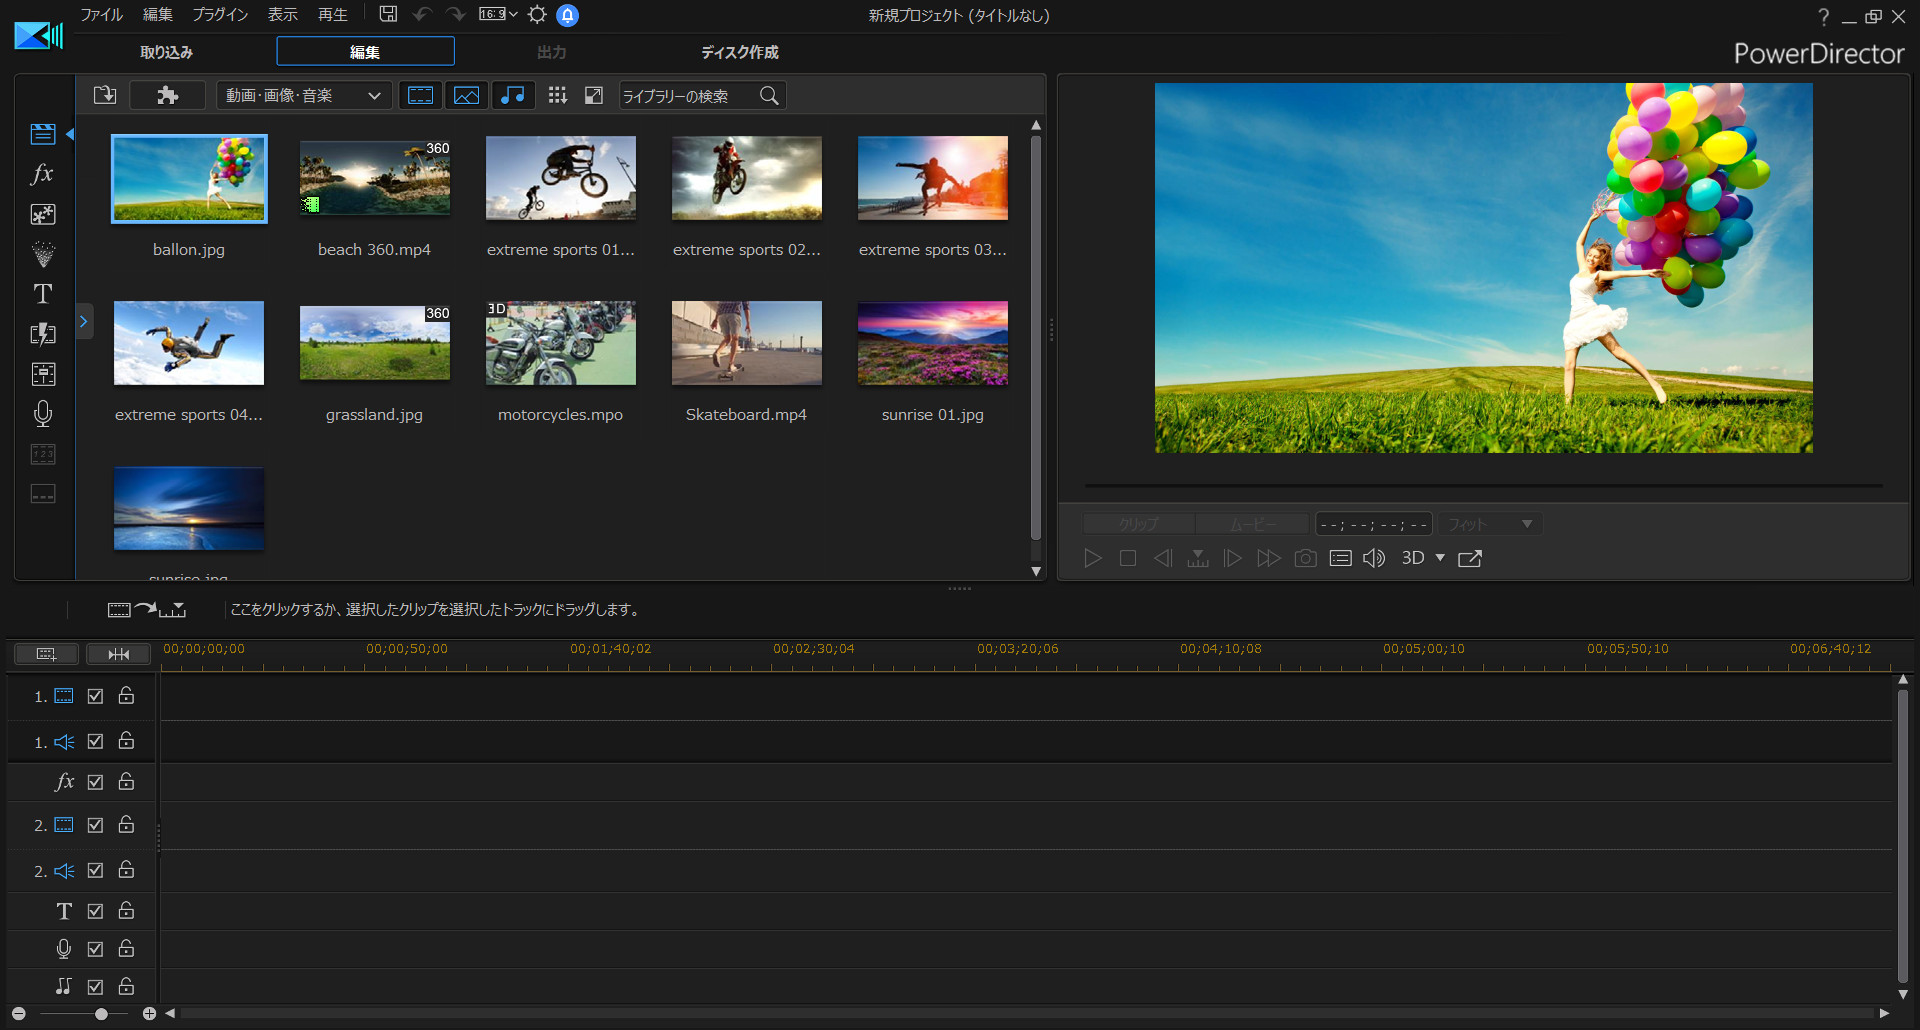Click the timeline zoom slider handle
The height and width of the screenshot is (1030, 1920).
click(101, 1013)
